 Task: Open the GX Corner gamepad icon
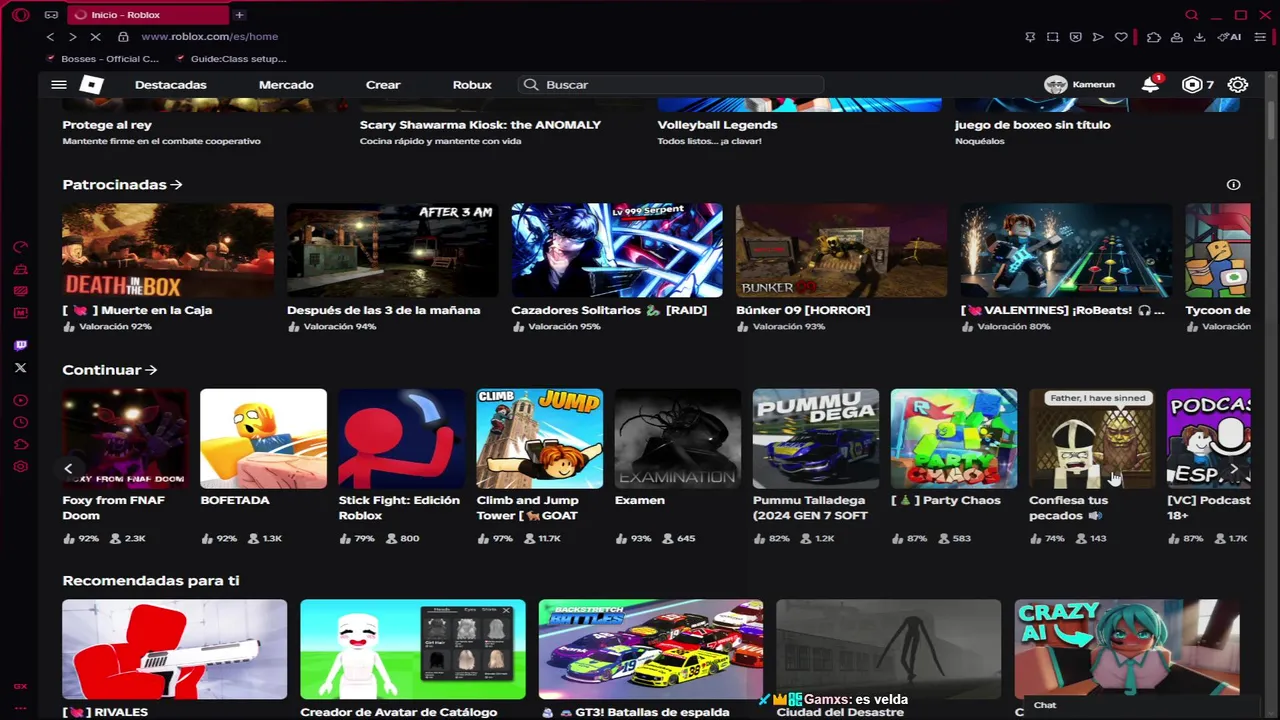pos(51,15)
